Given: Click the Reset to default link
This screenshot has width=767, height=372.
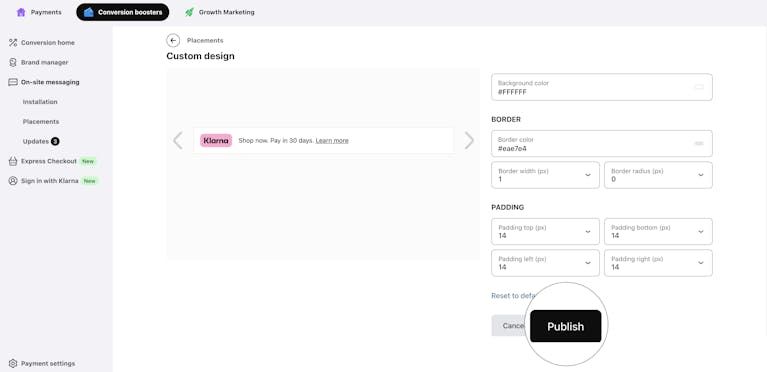Looking at the screenshot, I should click(x=514, y=296).
